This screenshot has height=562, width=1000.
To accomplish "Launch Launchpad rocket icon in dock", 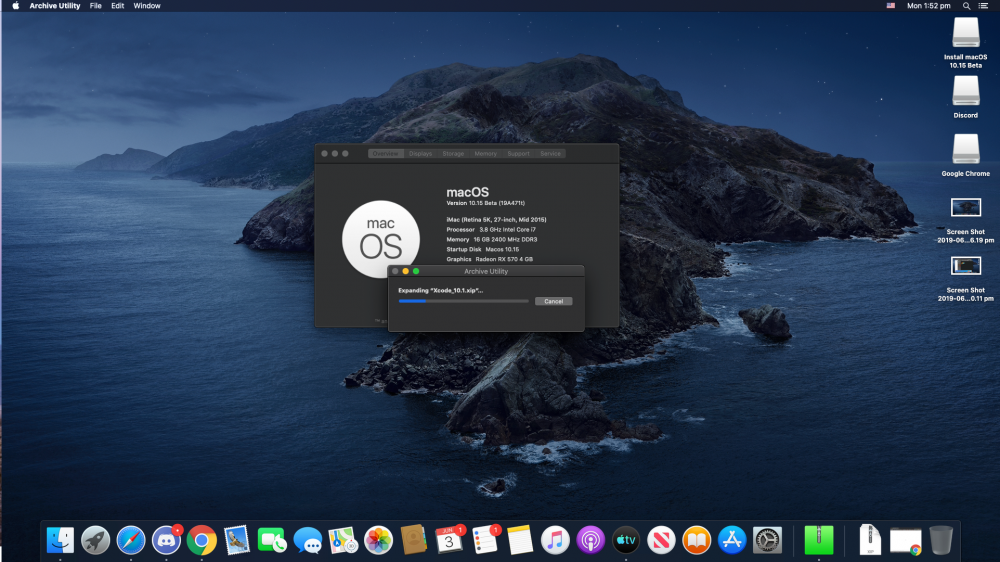I will click(x=96, y=540).
